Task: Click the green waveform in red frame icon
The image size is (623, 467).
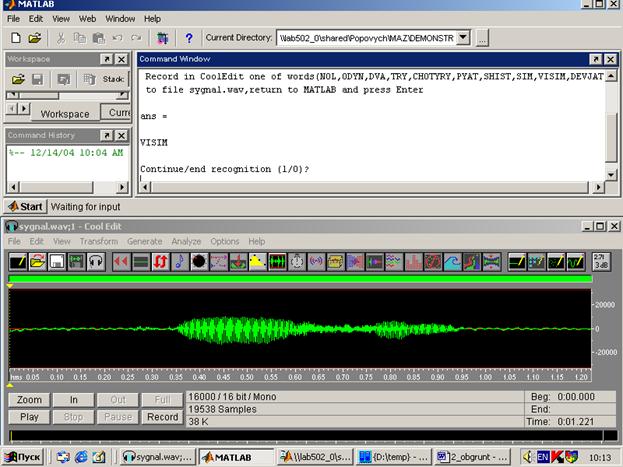Action: tap(277, 262)
